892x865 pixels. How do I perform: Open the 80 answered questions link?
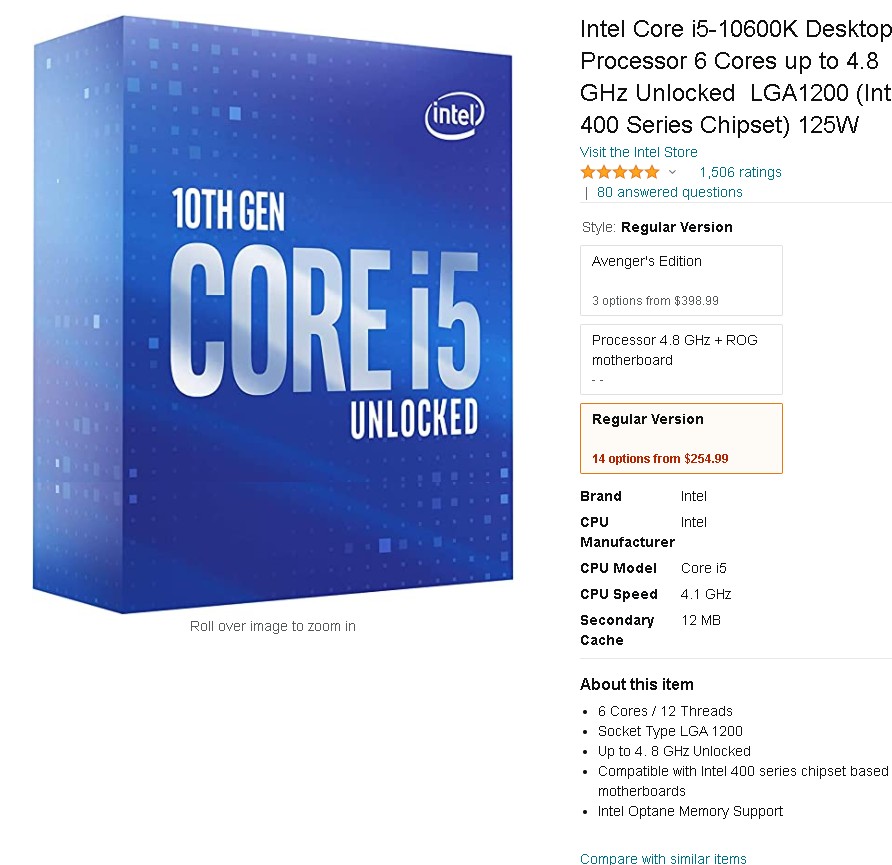(x=669, y=192)
